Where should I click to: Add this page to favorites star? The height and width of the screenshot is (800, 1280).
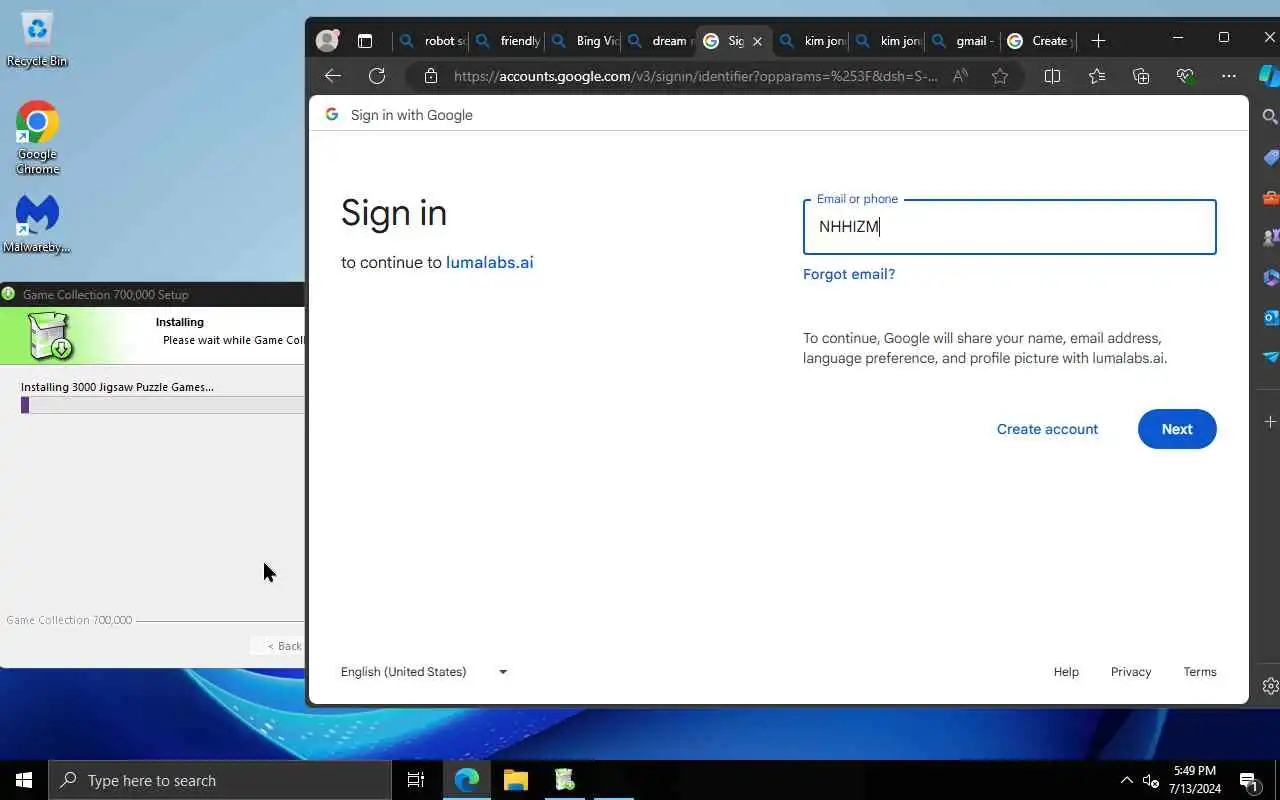point(999,76)
